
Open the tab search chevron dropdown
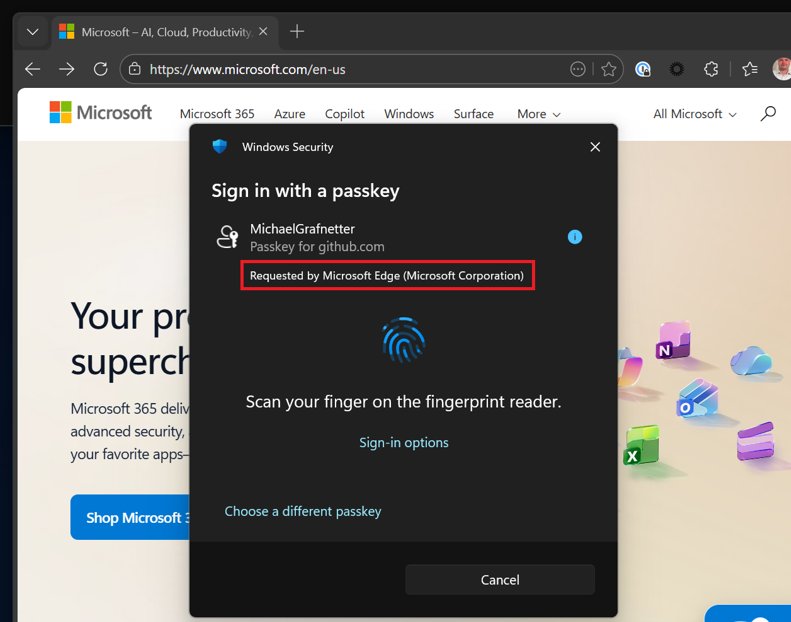pos(33,32)
